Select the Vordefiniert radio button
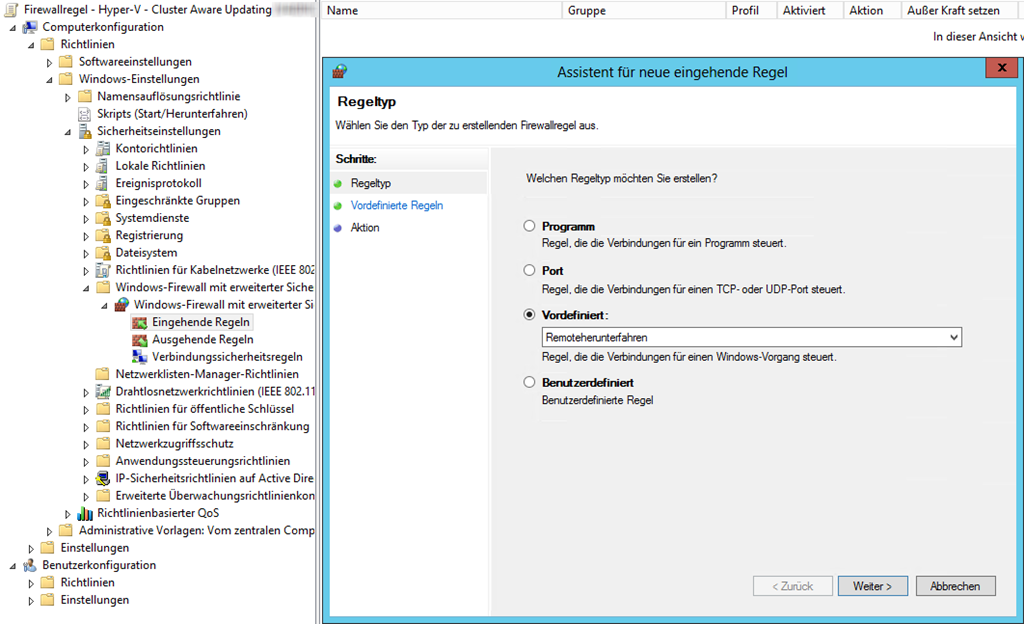The image size is (1024, 624). click(529, 315)
